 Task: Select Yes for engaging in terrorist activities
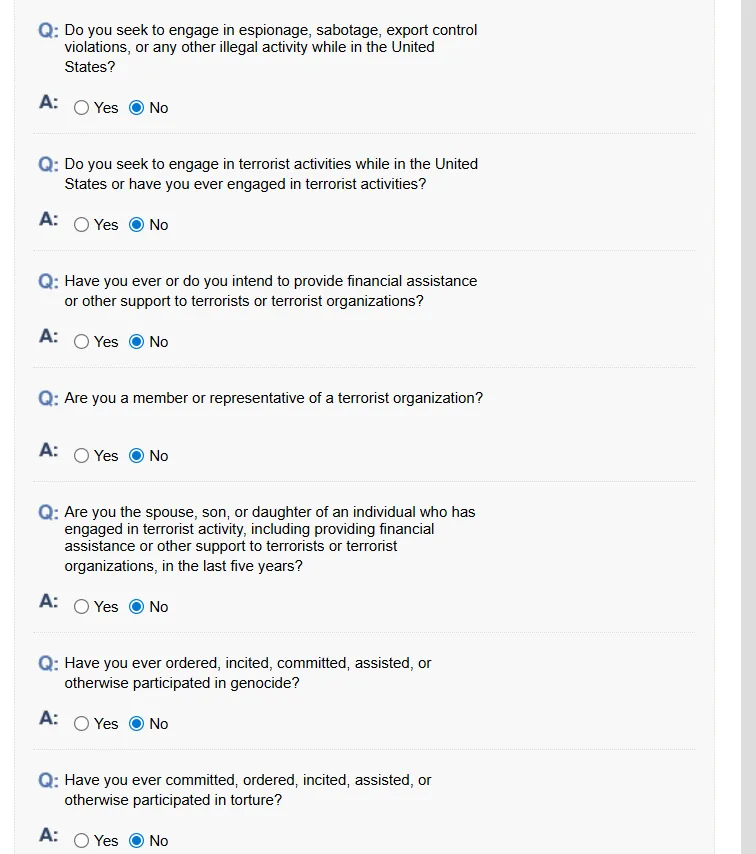tap(82, 225)
